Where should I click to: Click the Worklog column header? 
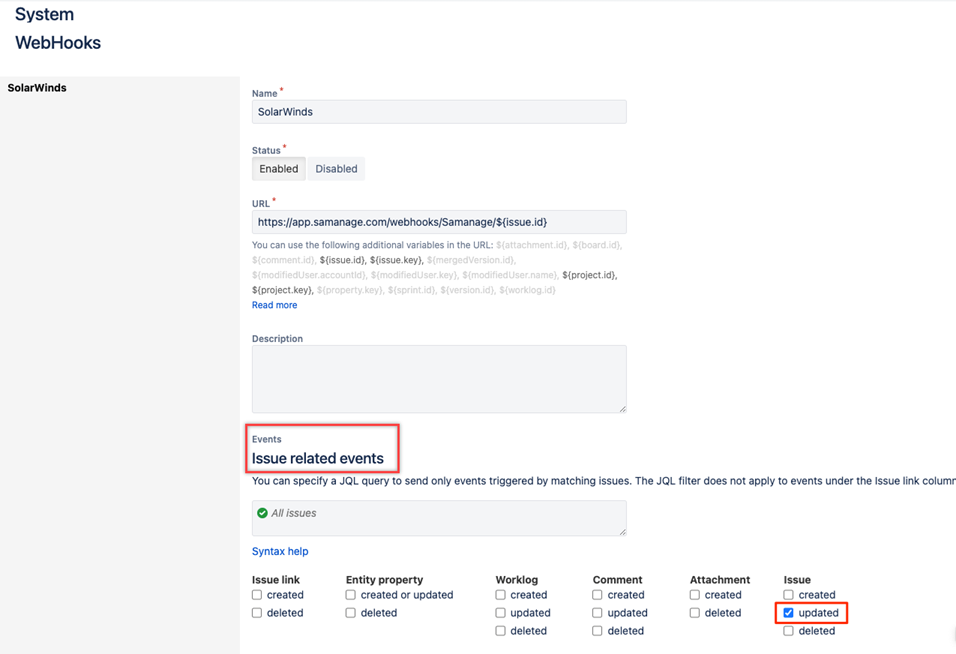tap(516, 580)
